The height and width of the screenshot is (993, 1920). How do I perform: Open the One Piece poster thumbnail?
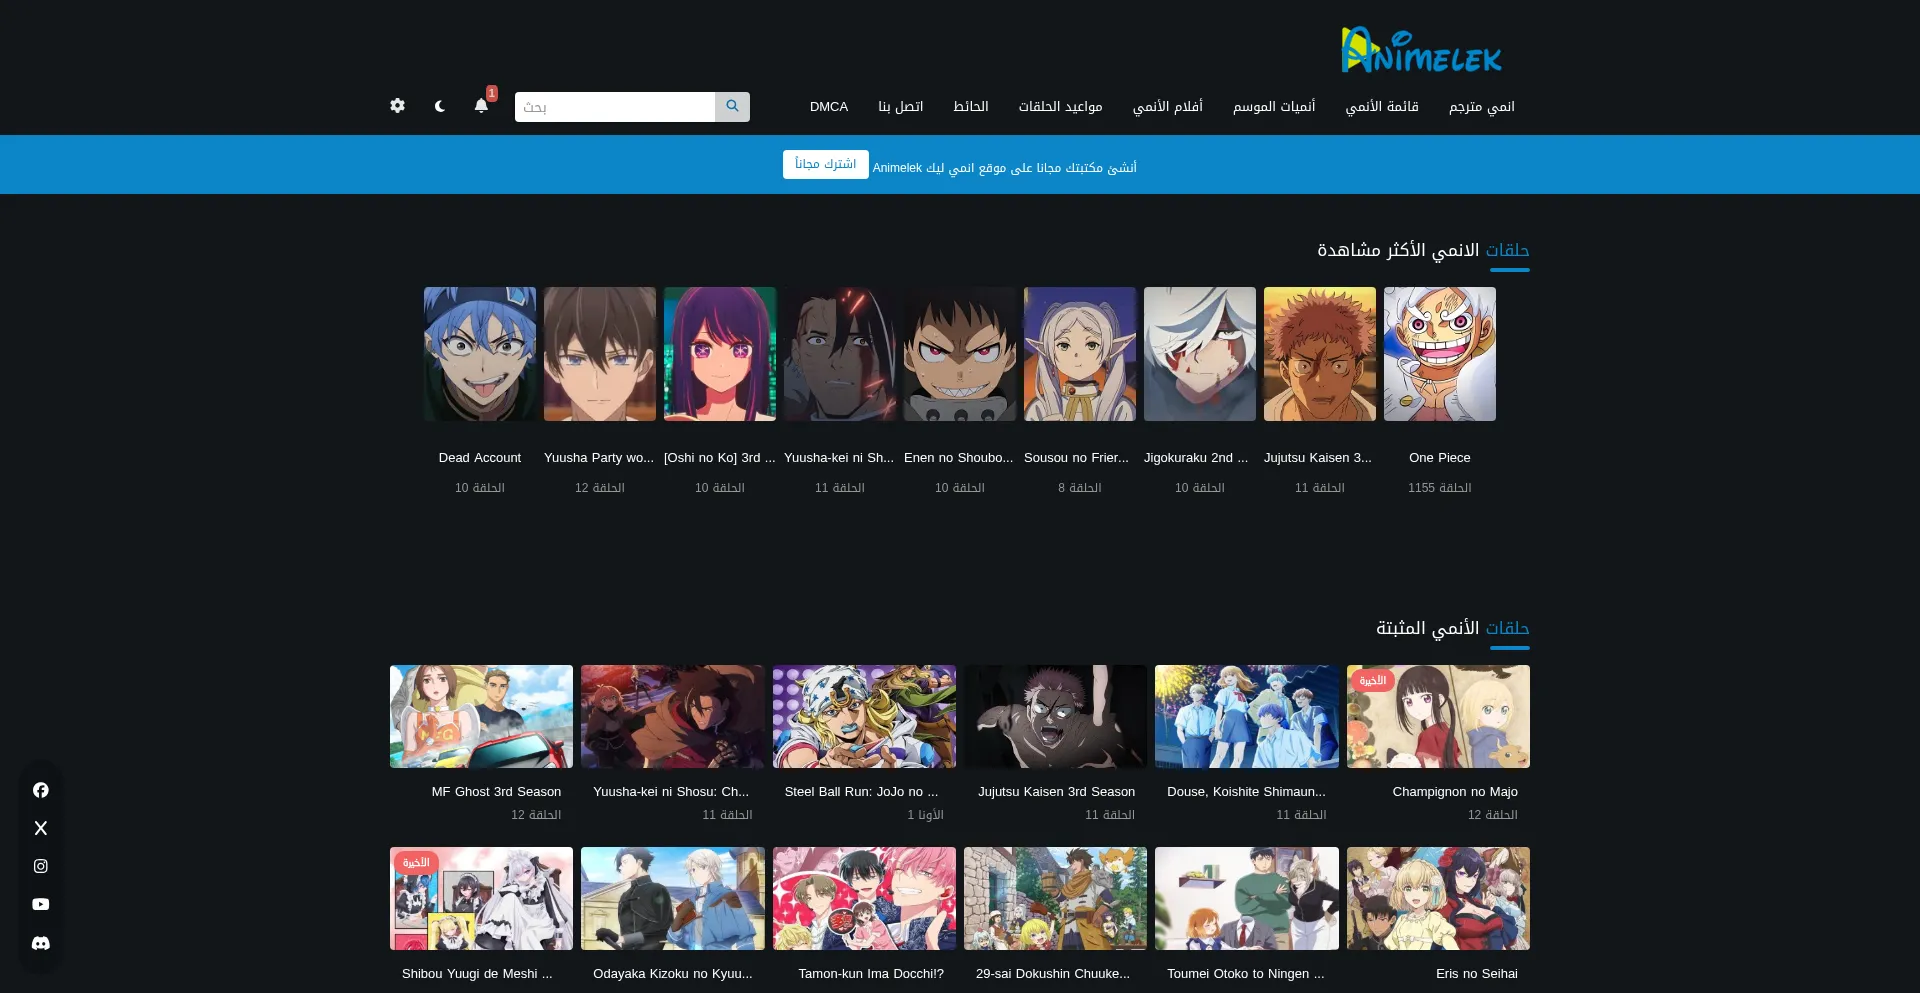[1440, 354]
